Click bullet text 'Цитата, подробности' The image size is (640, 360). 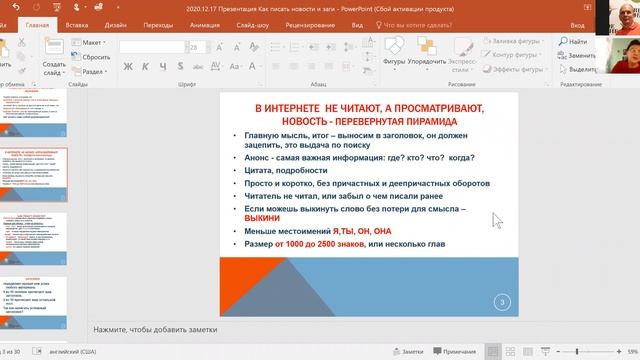tap(286, 170)
